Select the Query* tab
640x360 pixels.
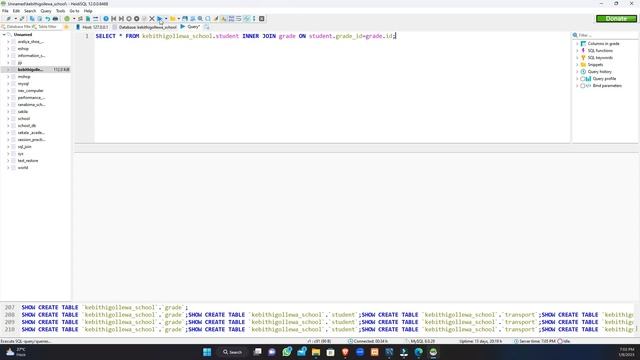click(190, 27)
